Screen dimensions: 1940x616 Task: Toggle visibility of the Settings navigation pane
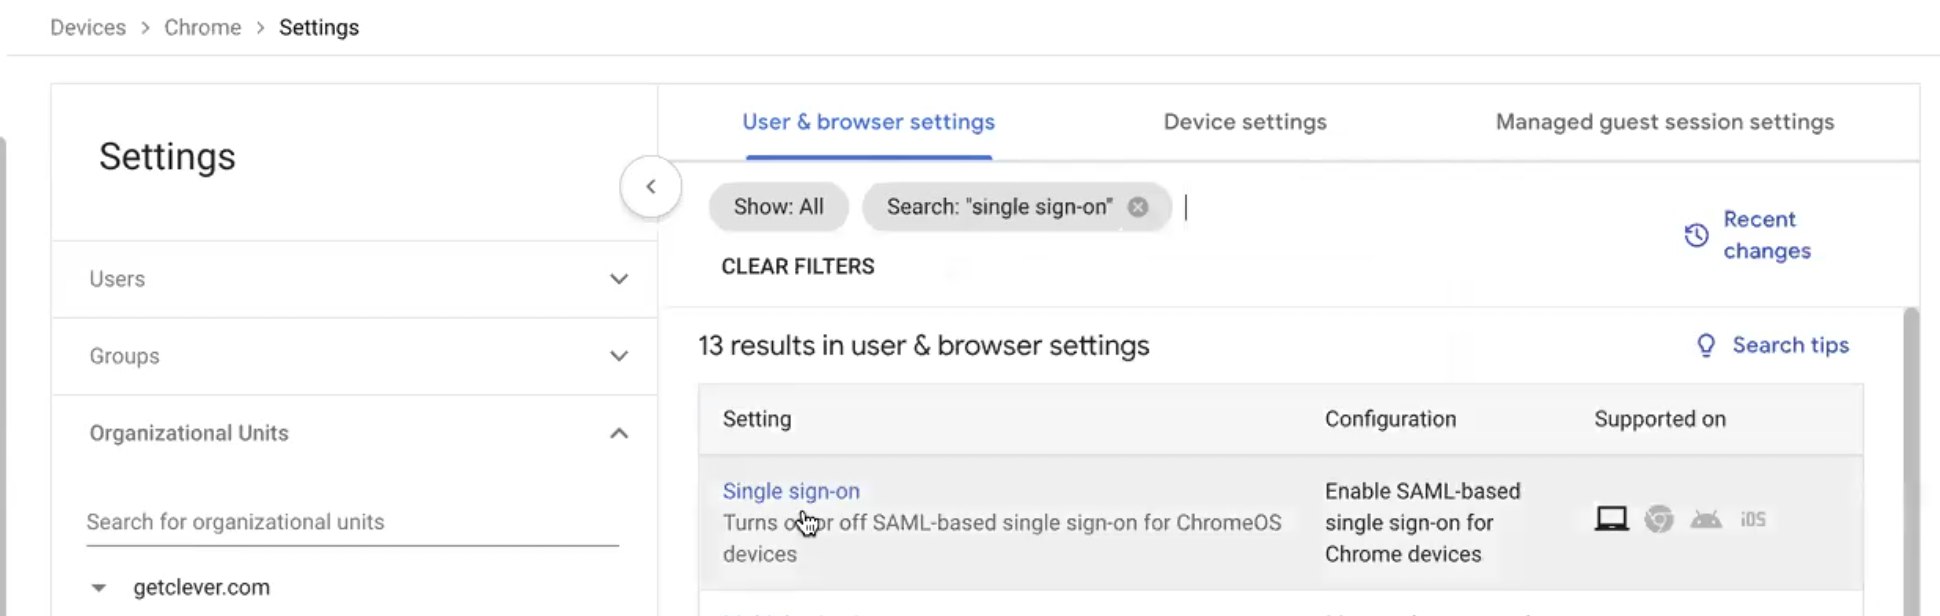[x=650, y=186]
